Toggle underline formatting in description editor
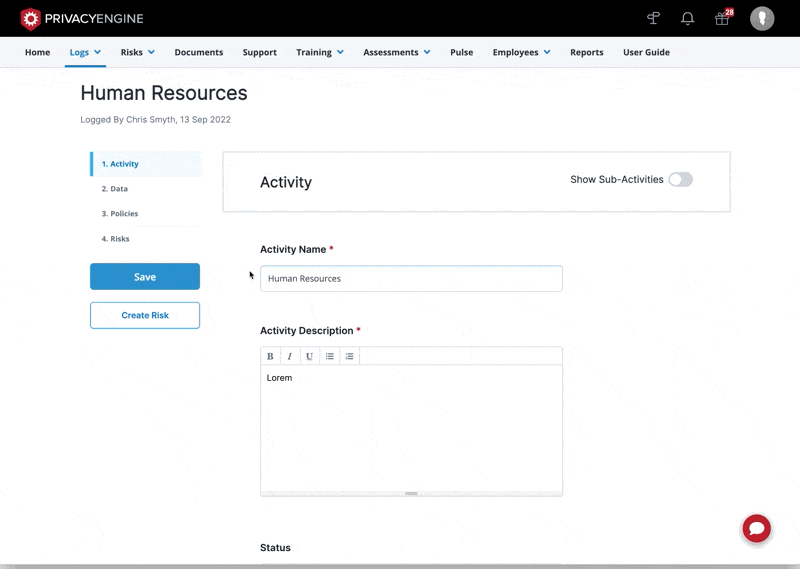The width and height of the screenshot is (800, 569). coord(309,356)
